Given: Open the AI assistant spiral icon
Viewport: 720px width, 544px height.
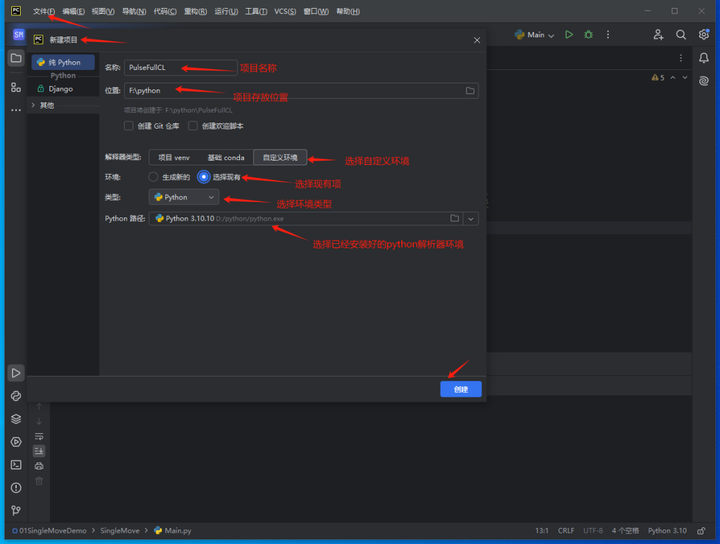Looking at the screenshot, I should pos(703,81).
